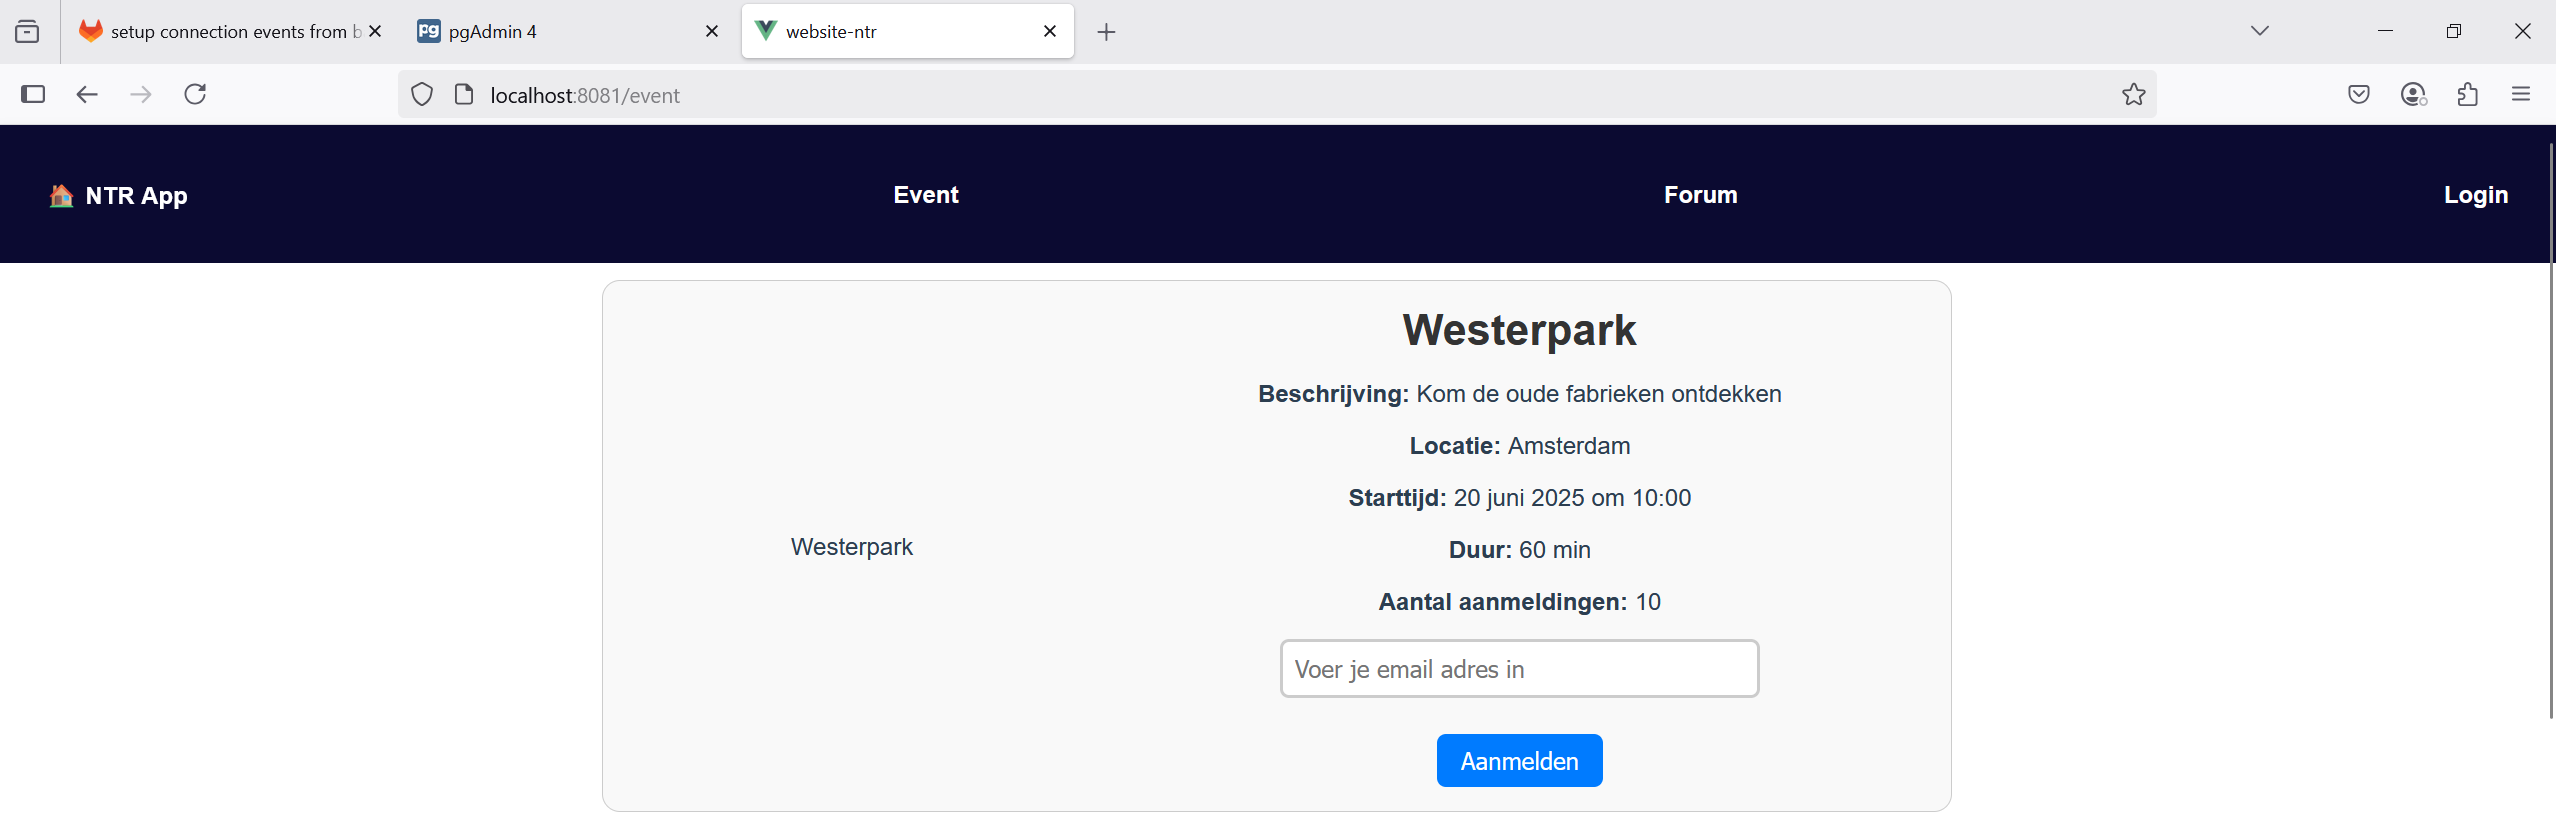Switch to the 'setup connection events' GitLab tab
This screenshot has height=820, width=2556.
point(230,31)
